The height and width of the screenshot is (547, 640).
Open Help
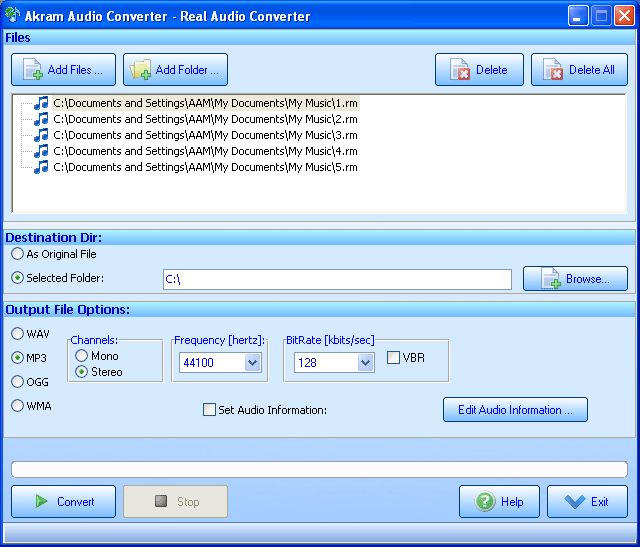[x=499, y=501]
